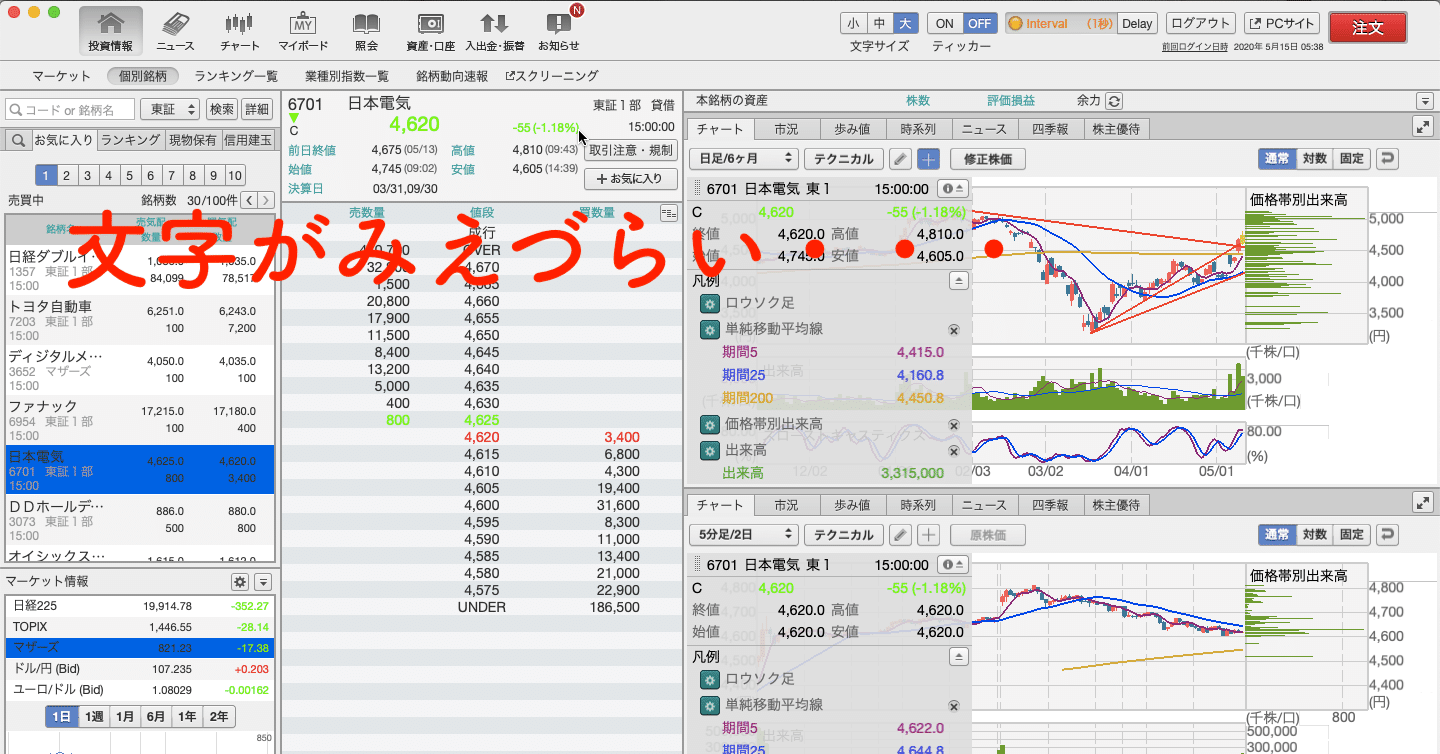Open the 資産・口座 screen
The width and height of the screenshot is (1440, 754).
coord(430,28)
